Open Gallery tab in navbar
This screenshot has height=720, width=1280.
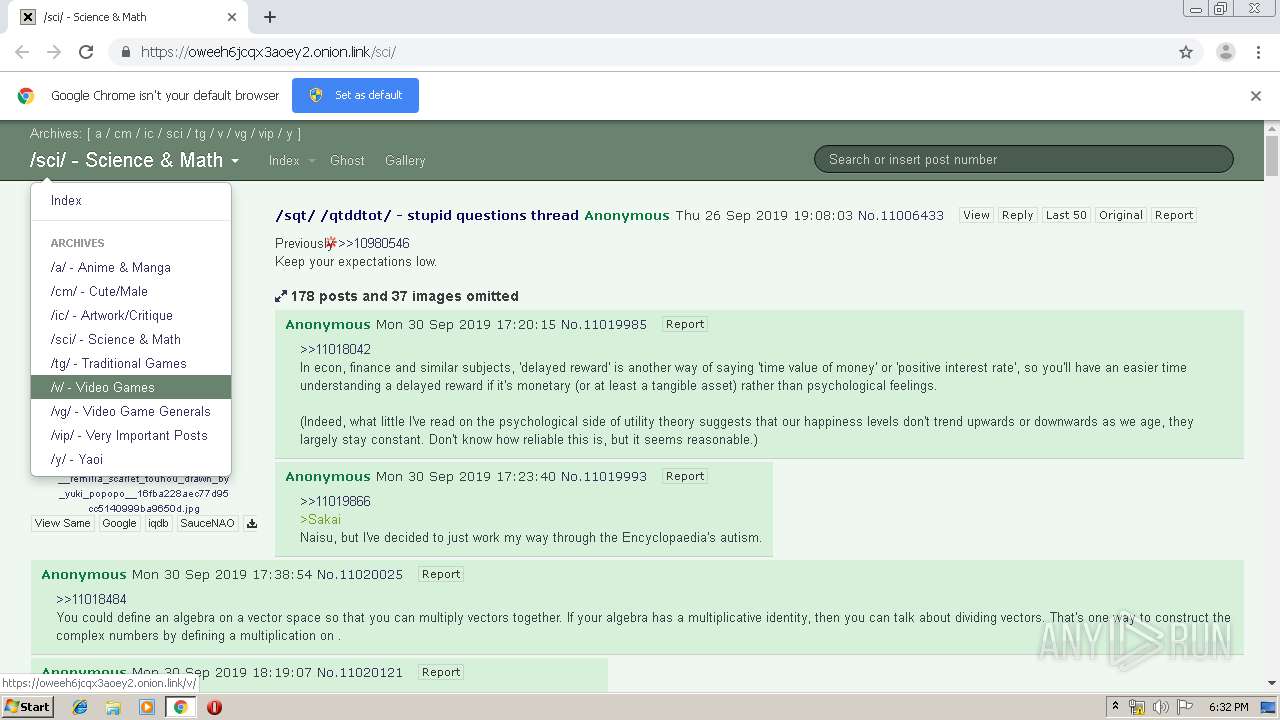[405, 160]
